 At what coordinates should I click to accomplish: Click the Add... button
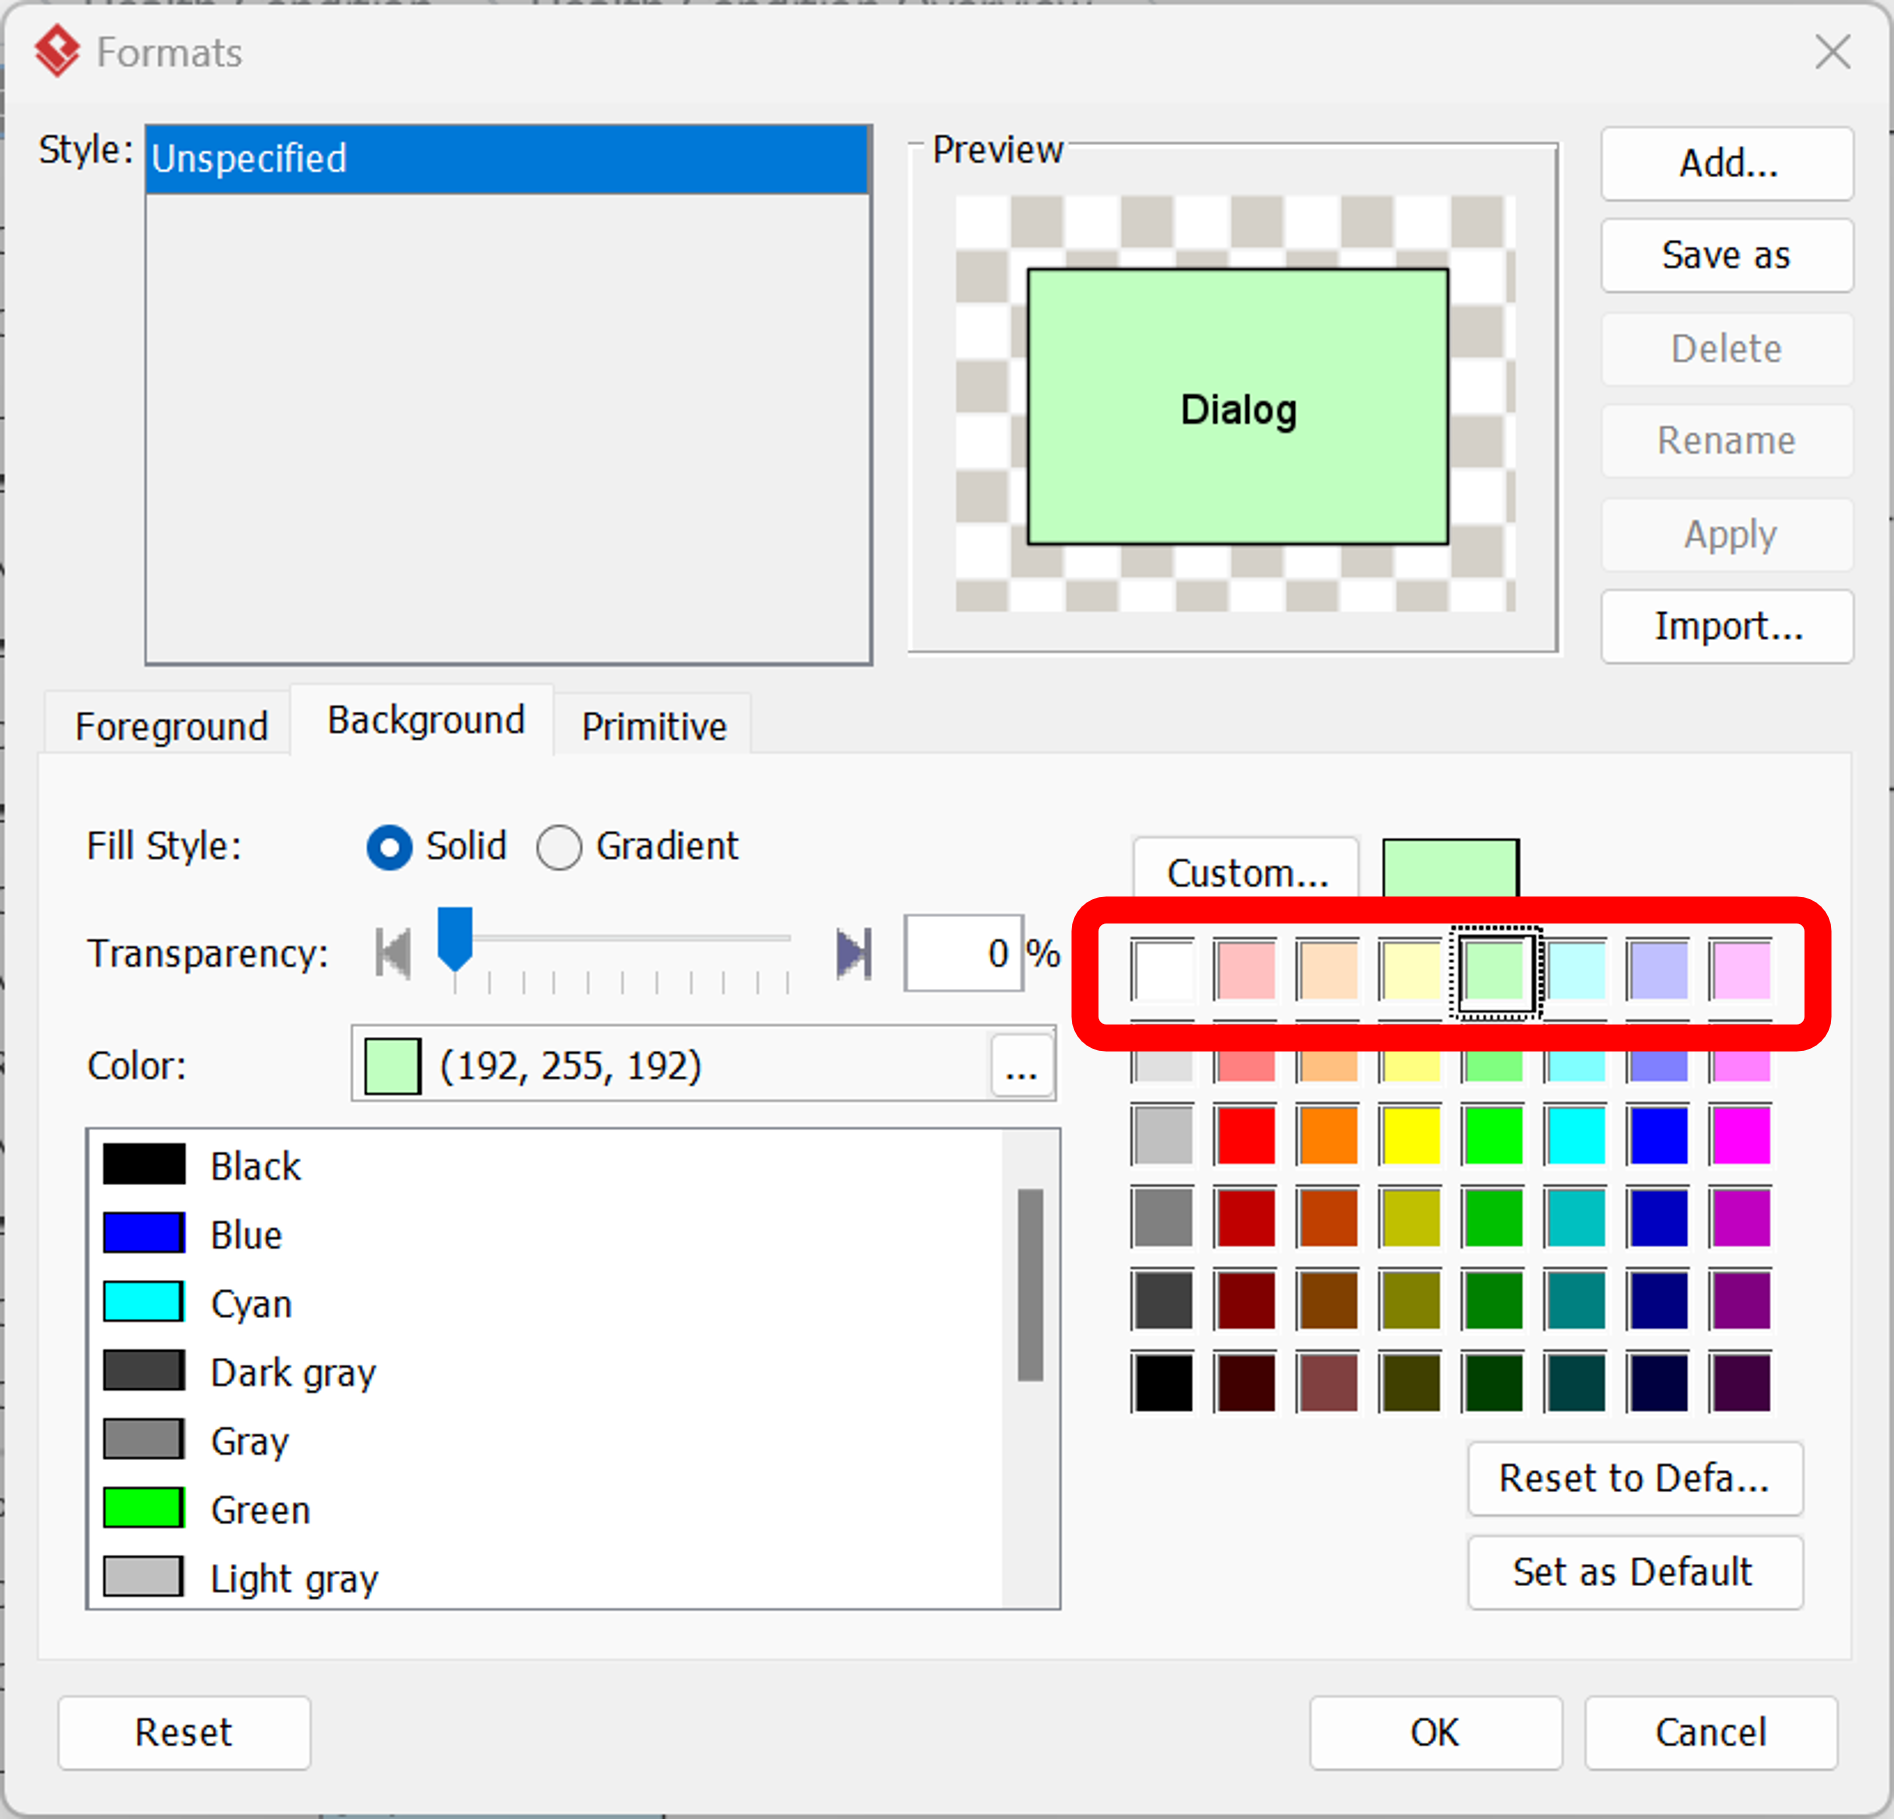coord(1726,164)
